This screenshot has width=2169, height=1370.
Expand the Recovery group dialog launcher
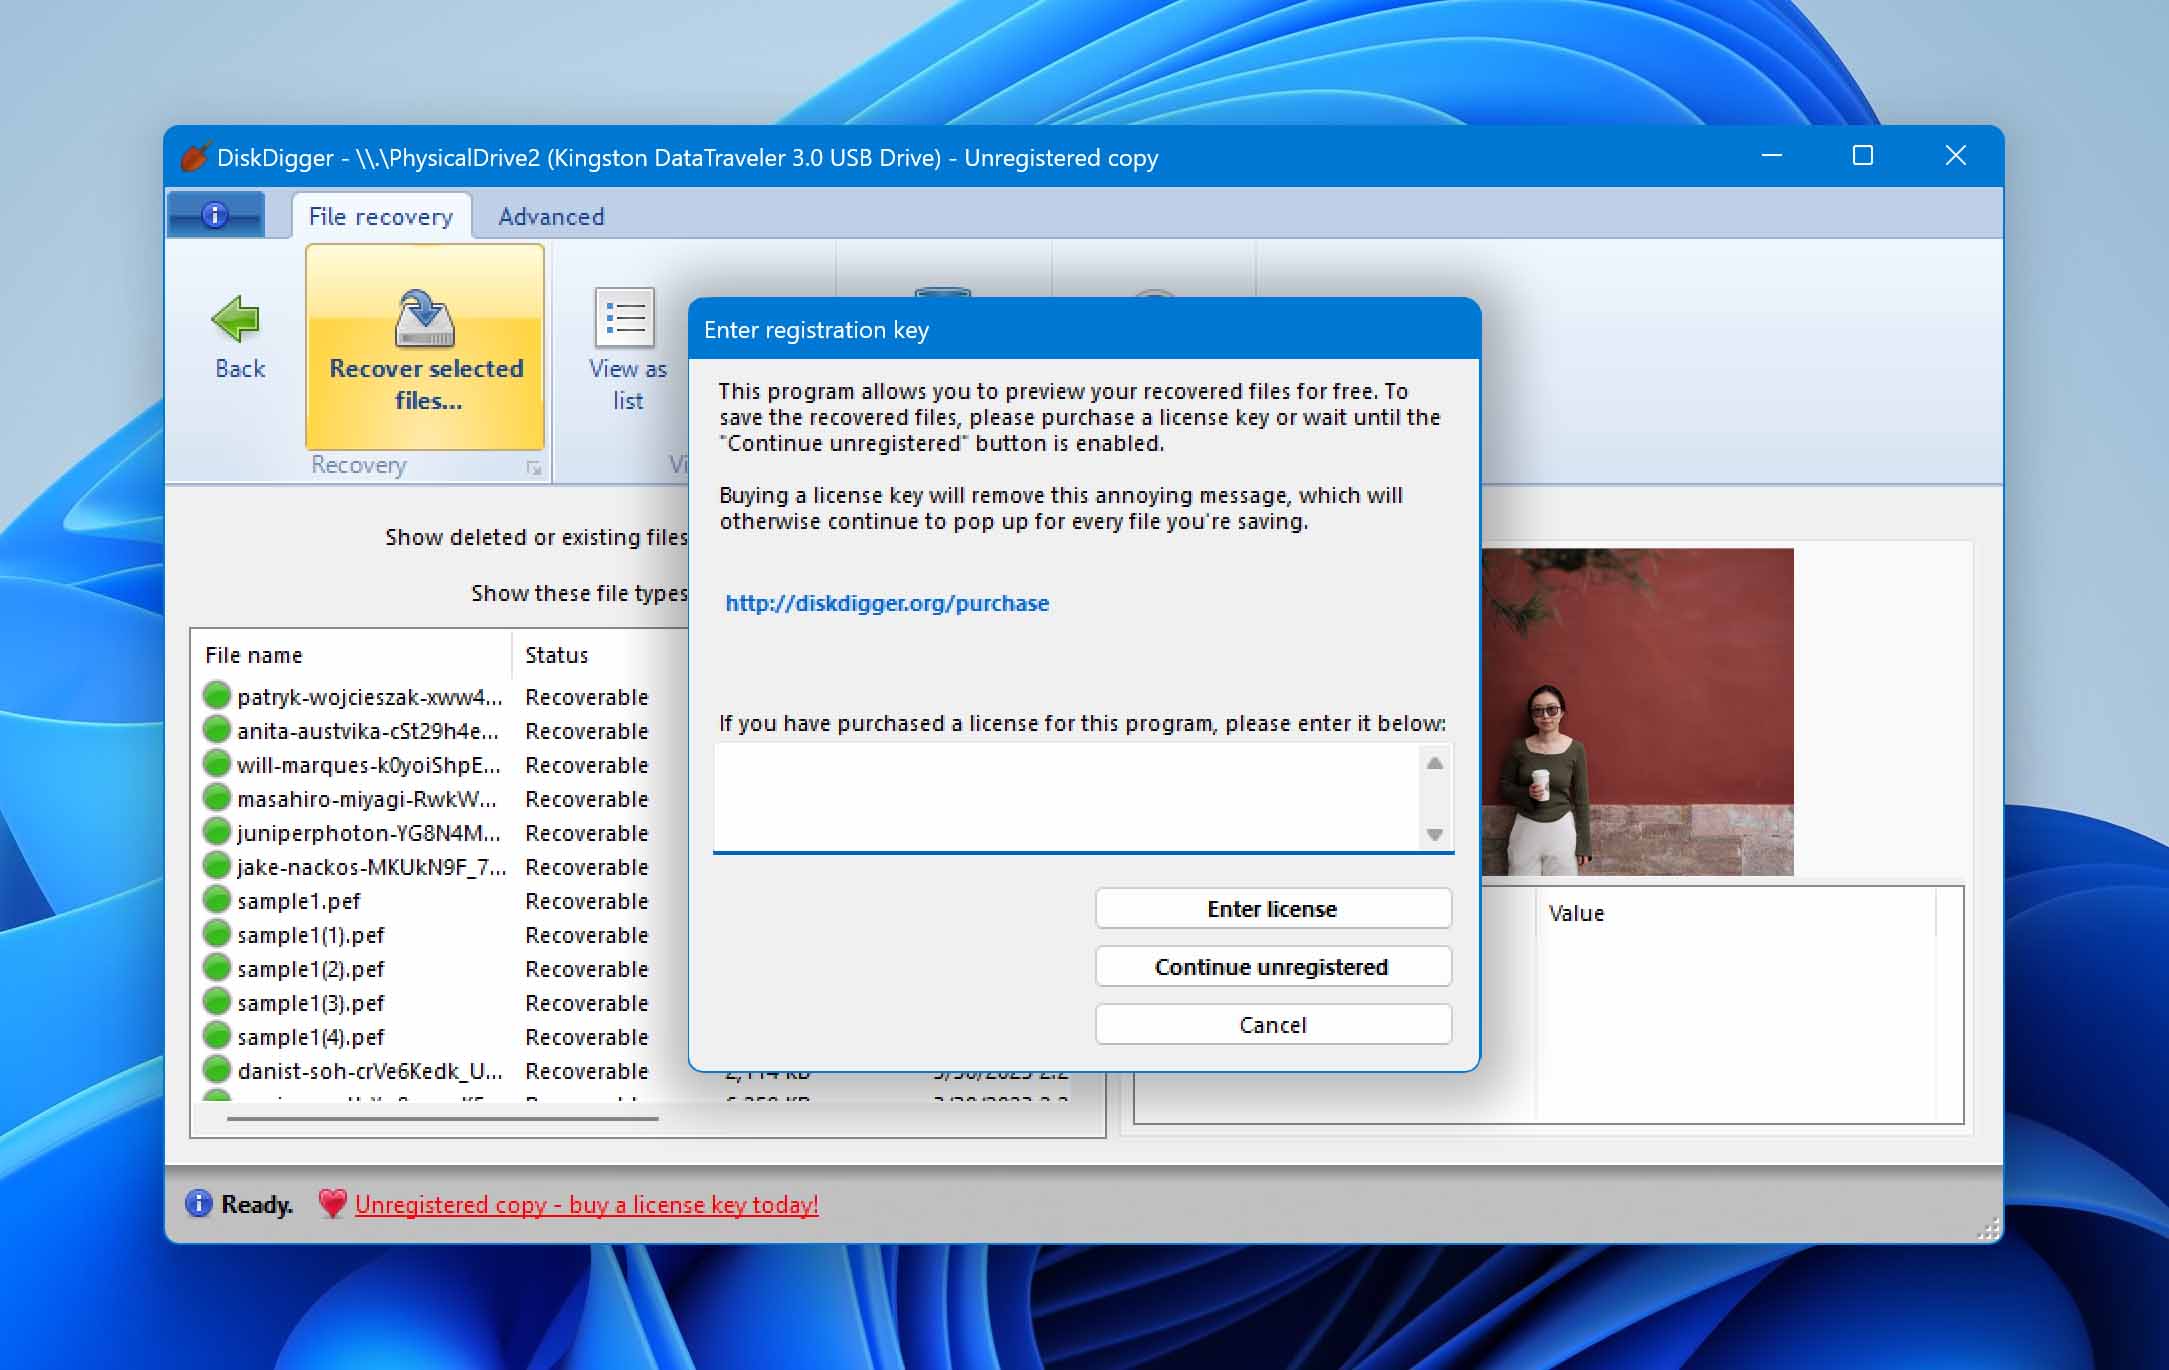(534, 468)
